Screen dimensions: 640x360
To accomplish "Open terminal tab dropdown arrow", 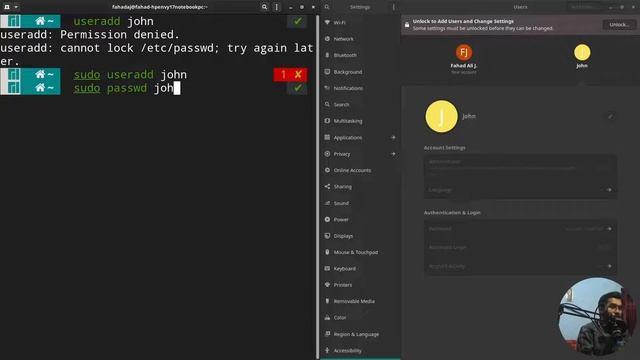I will (x=16, y=7).
